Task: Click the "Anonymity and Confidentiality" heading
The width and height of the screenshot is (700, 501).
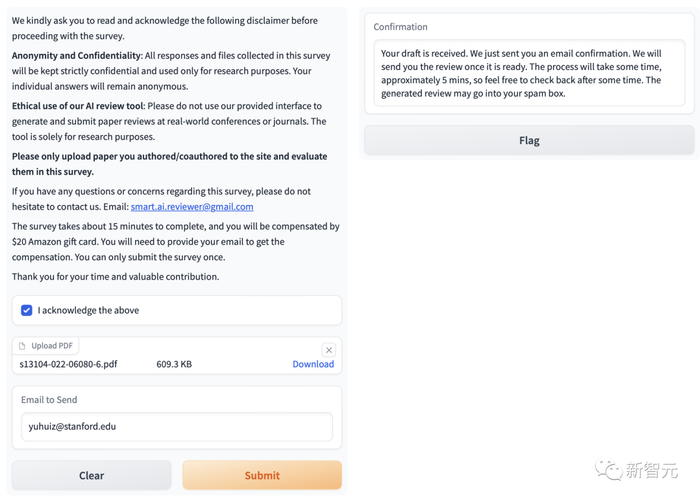Action: (x=76, y=56)
